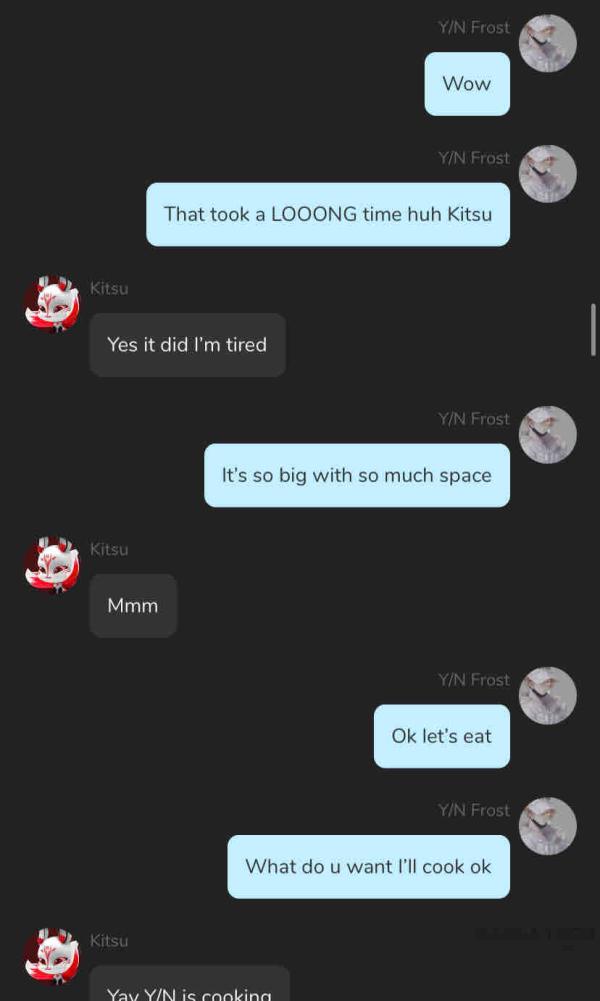Select the 'Mmm' message bubble
Image resolution: width=600 pixels, height=1001 pixels.
pos(133,606)
